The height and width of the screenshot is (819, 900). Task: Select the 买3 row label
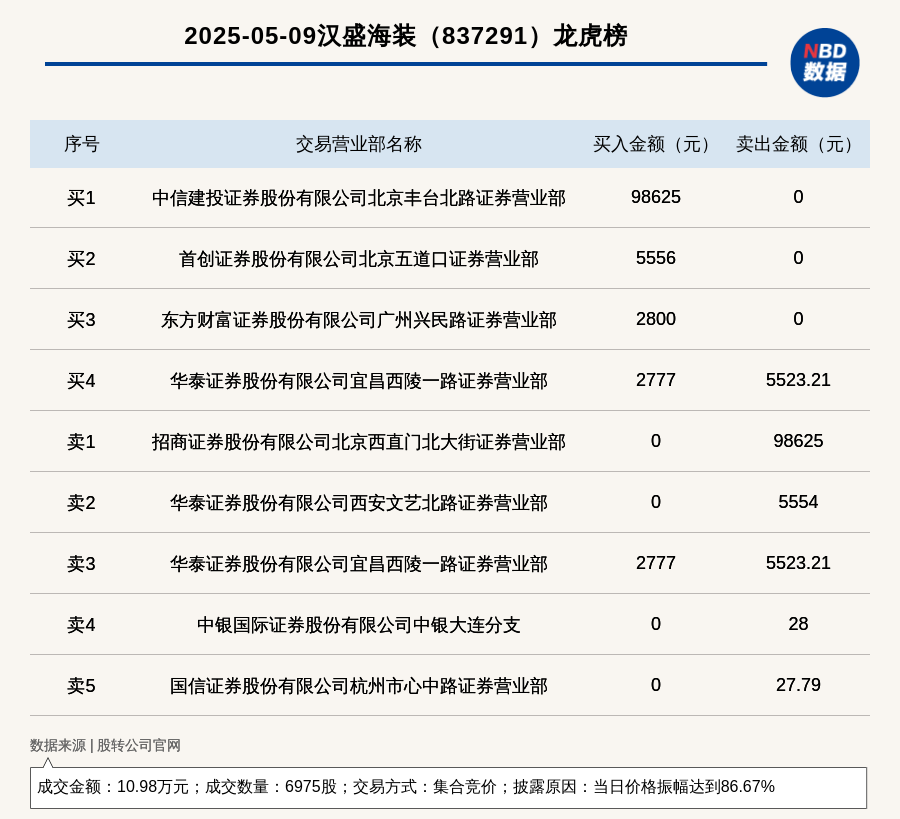click(x=82, y=320)
